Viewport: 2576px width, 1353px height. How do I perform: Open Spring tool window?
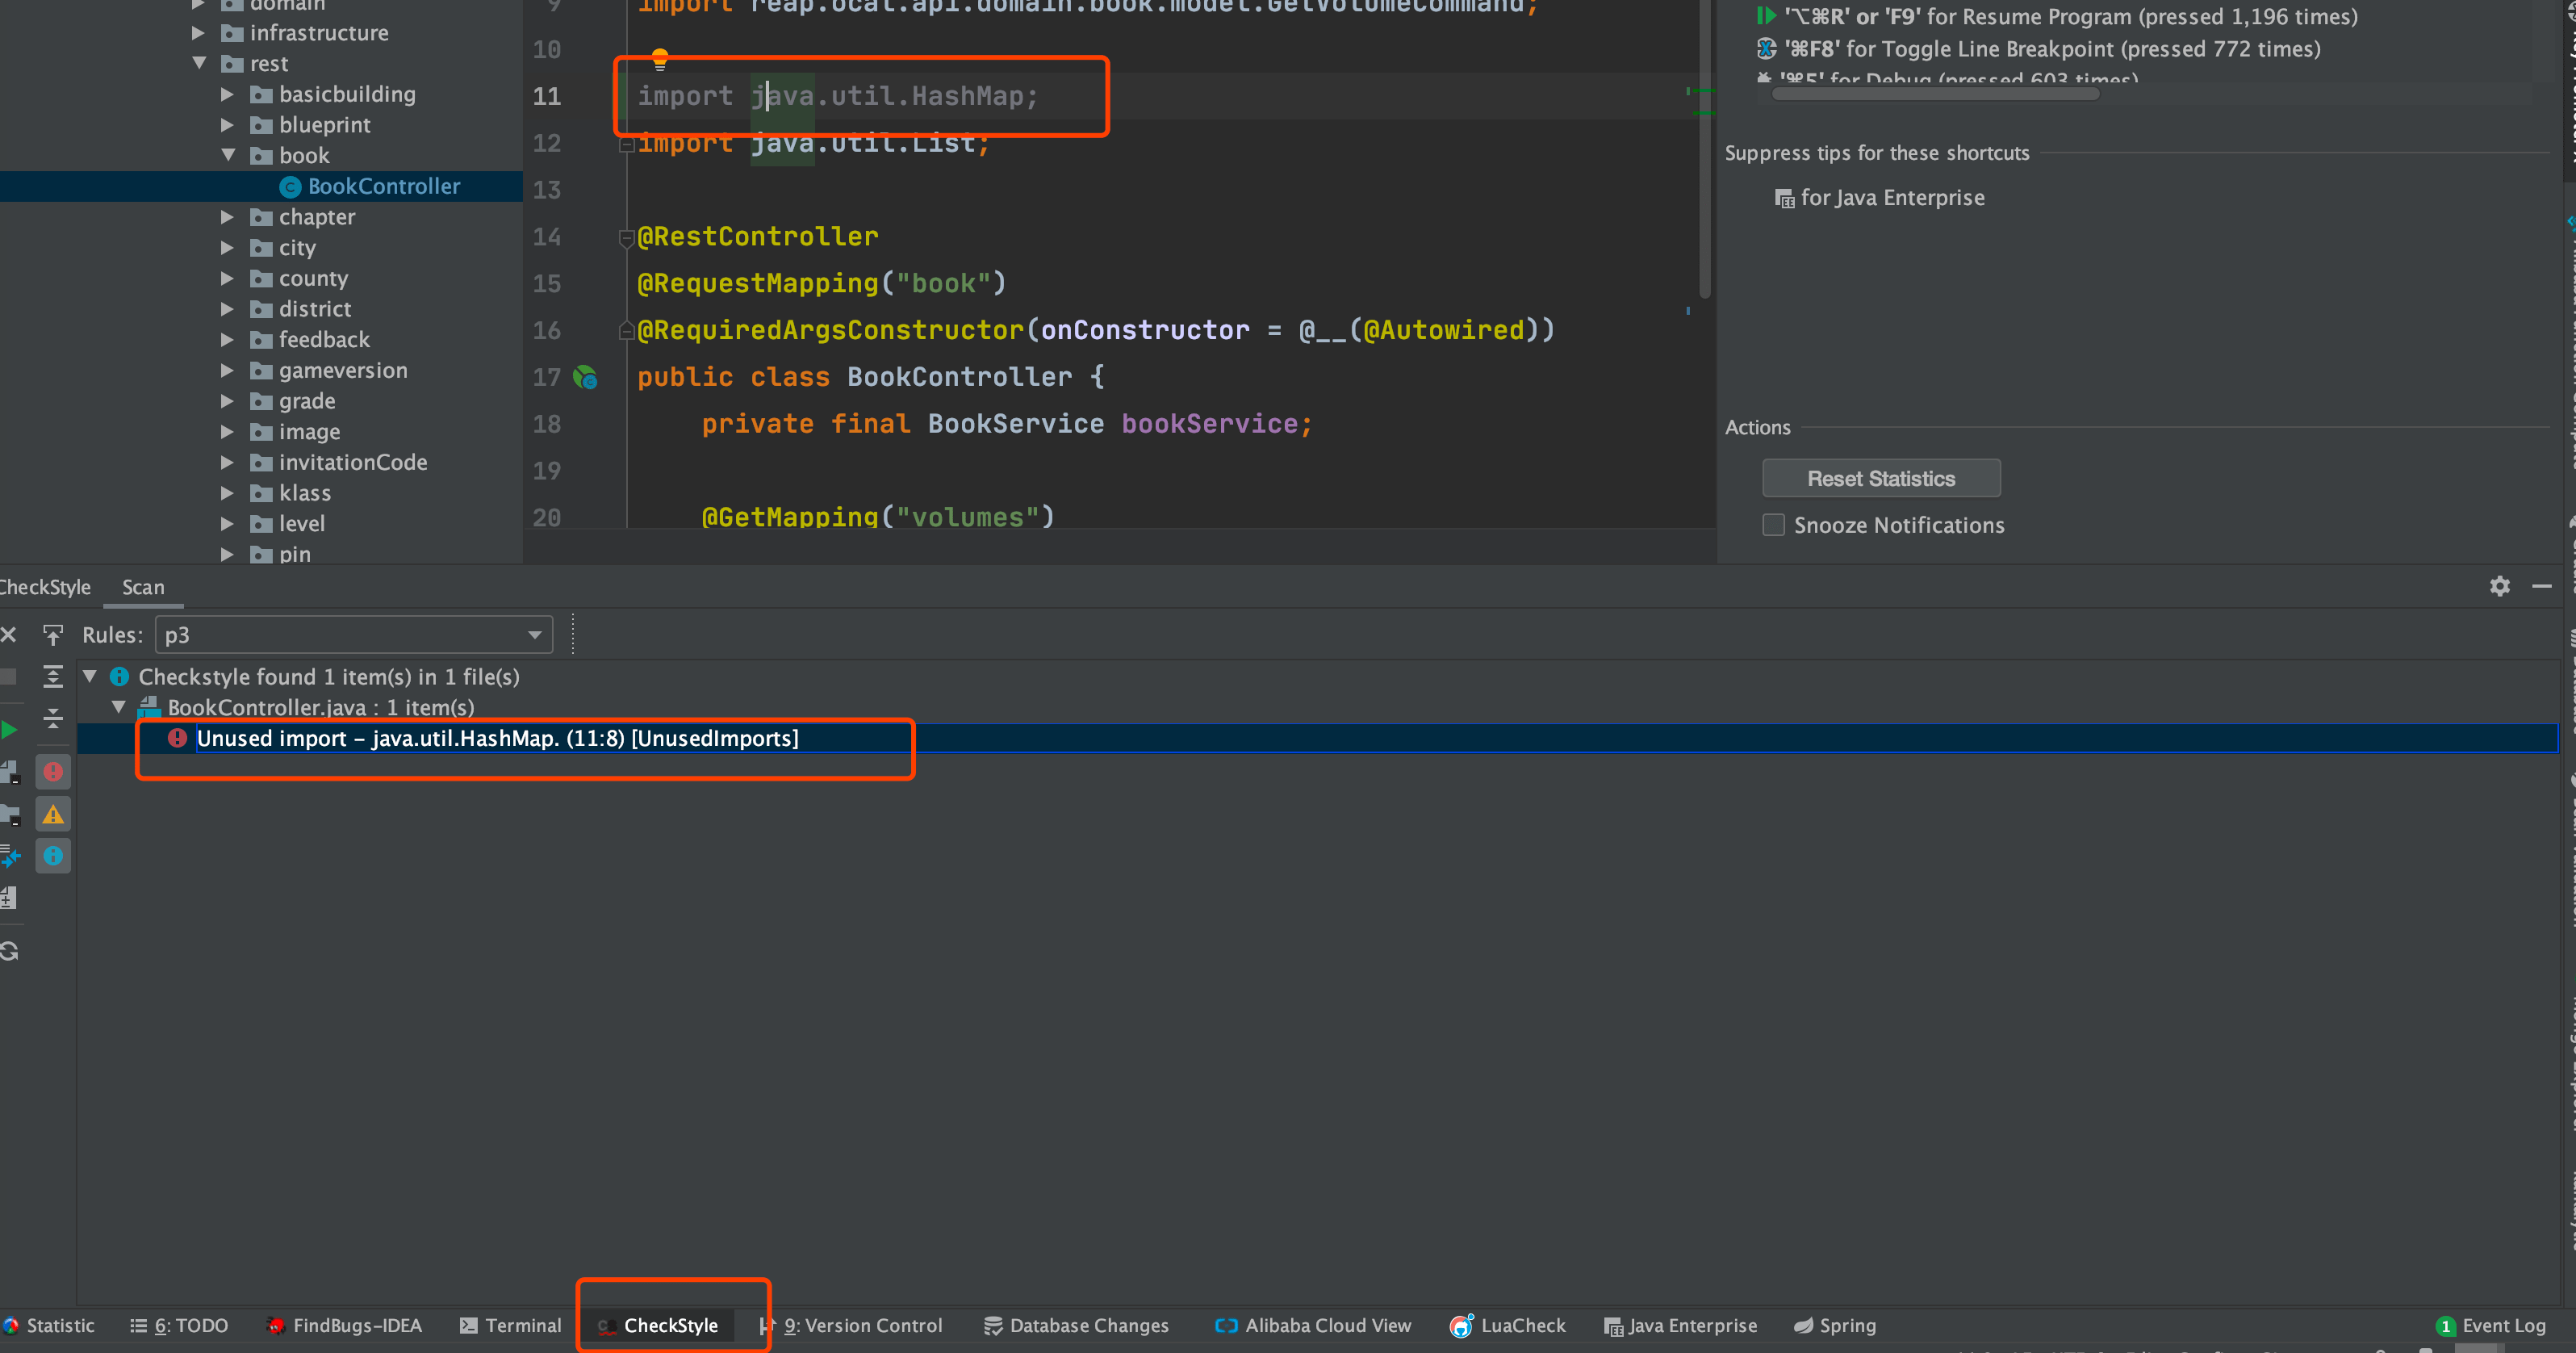tap(1835, 1326)
